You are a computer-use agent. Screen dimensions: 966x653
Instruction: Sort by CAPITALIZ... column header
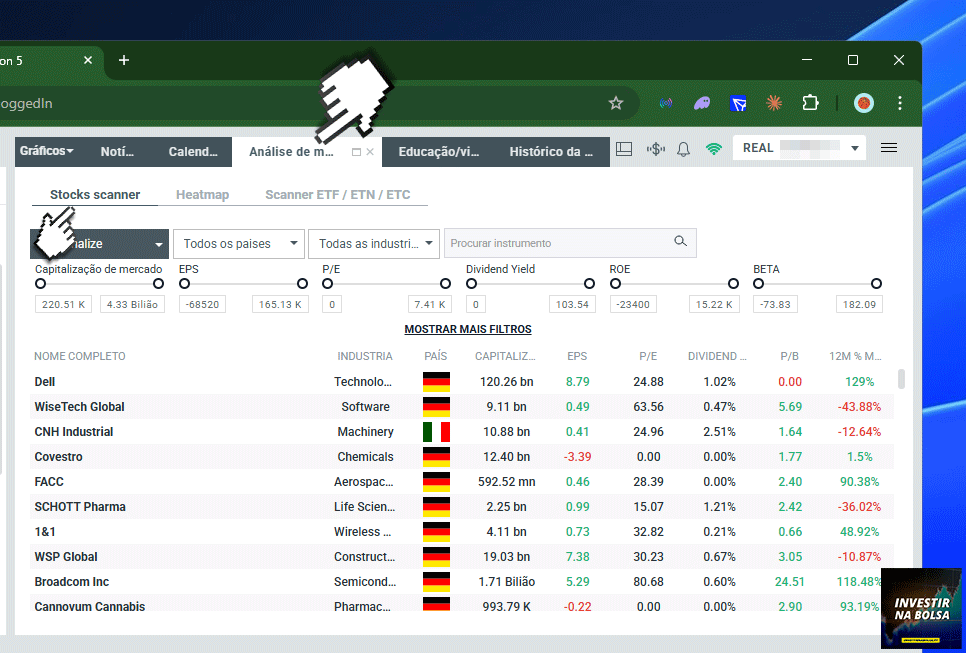(x=505, y=356)
